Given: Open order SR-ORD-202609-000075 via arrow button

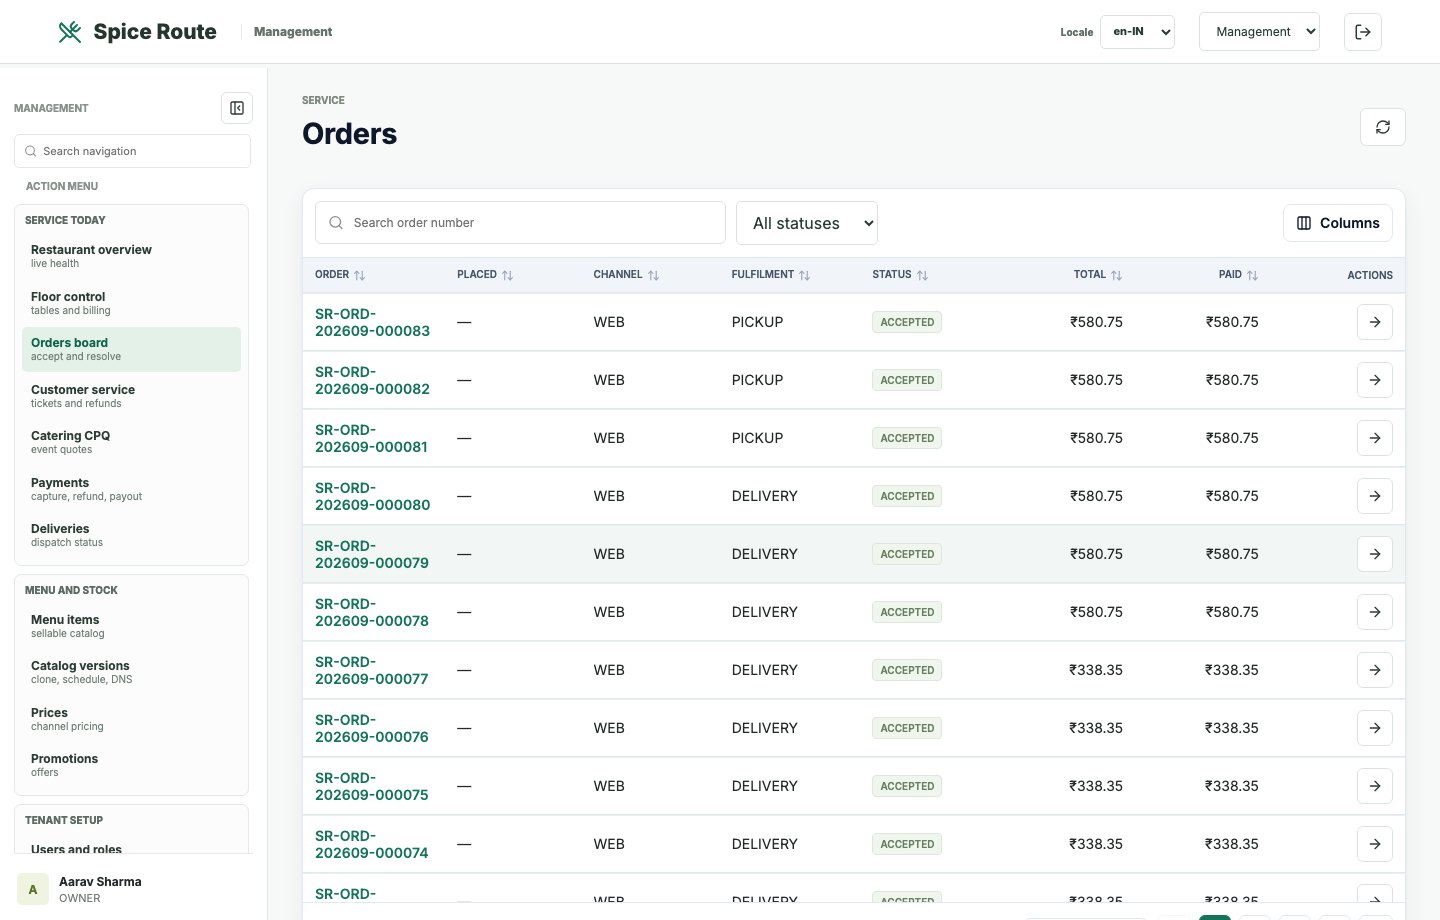Looking at the screenshot, I should point(1375,786).
